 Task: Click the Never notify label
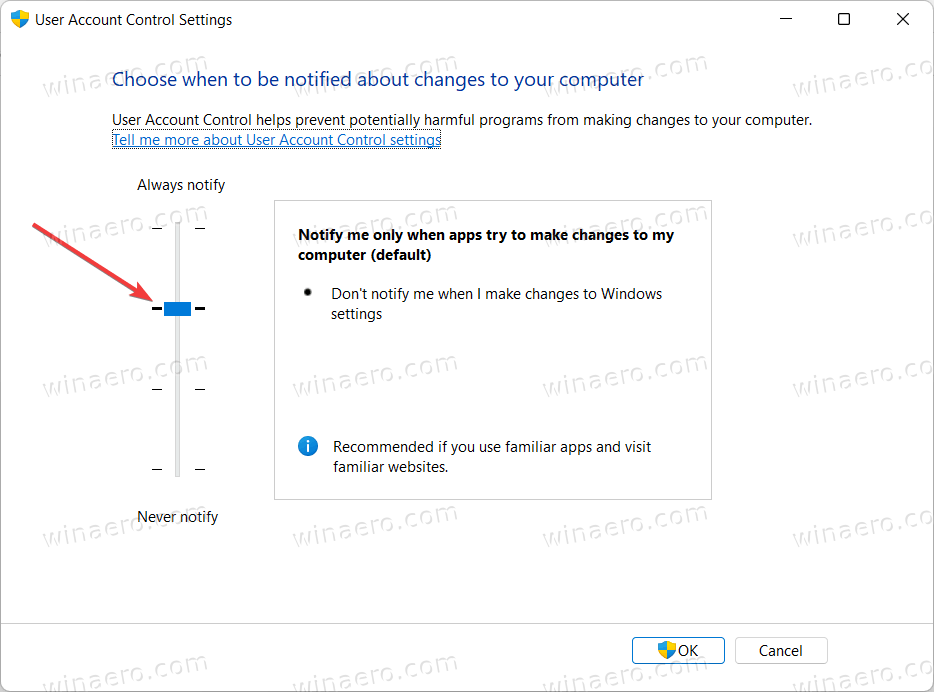[177, 516]
